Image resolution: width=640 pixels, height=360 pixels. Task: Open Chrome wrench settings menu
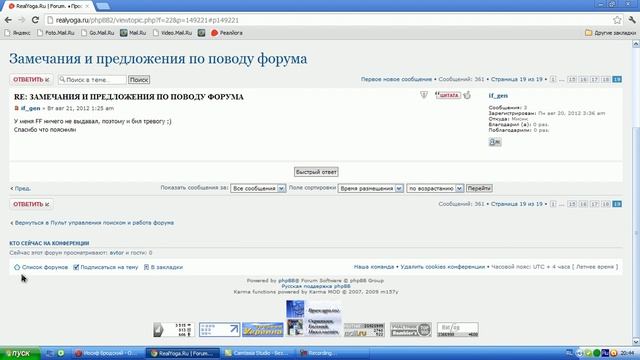coord(632,20)
